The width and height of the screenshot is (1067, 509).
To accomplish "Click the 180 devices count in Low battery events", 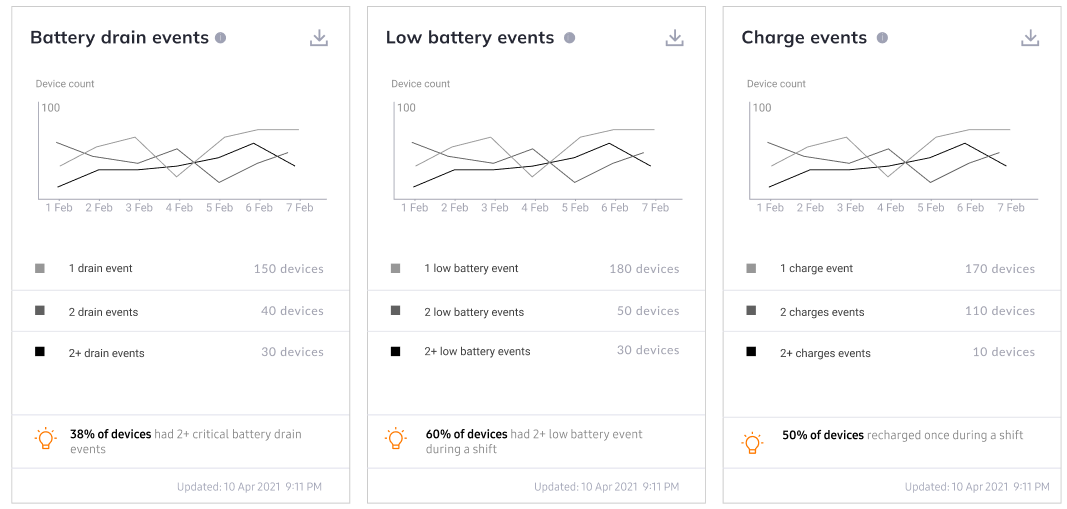I will [644, 269].
